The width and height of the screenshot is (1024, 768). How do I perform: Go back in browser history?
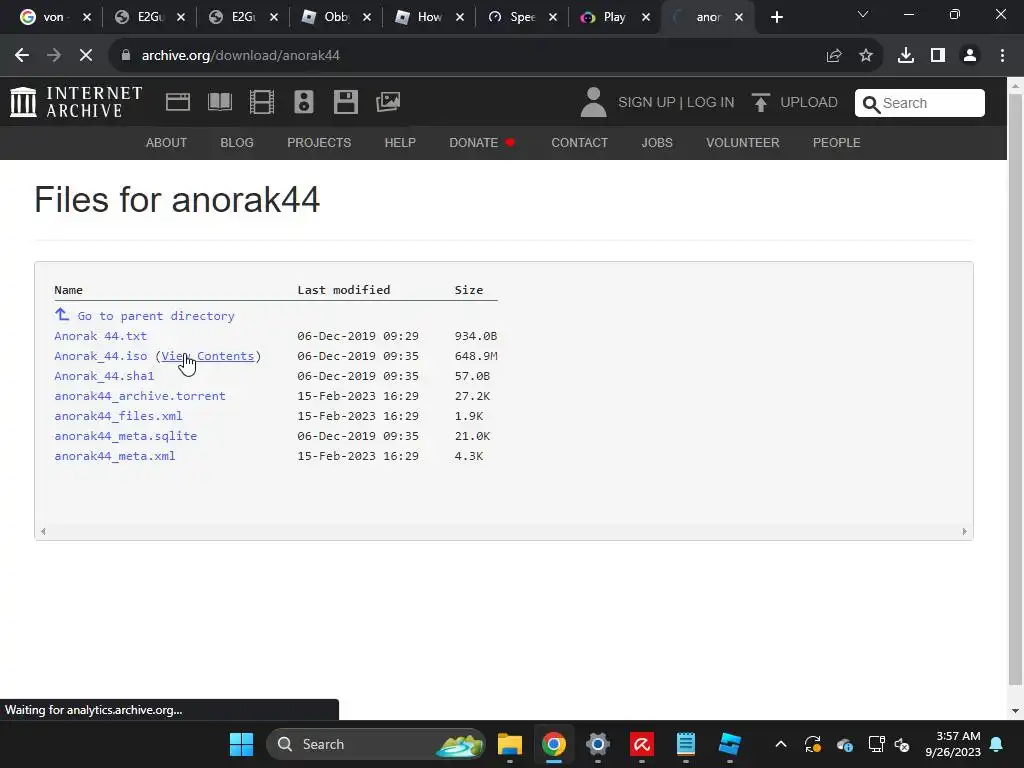click(22, 56)
